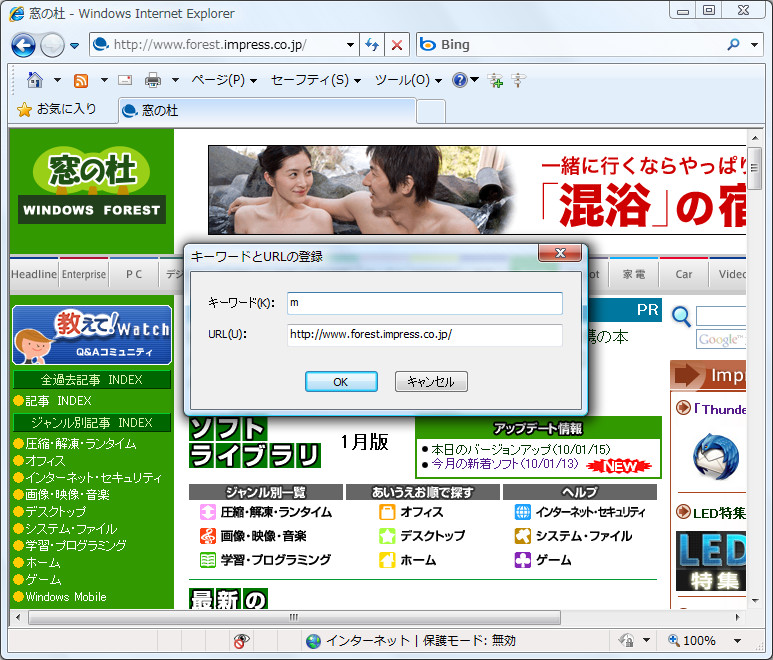Click the RSS feeds icon
Image resolution: width=773 pixels, height=660 pixels.
coord(81,80)
